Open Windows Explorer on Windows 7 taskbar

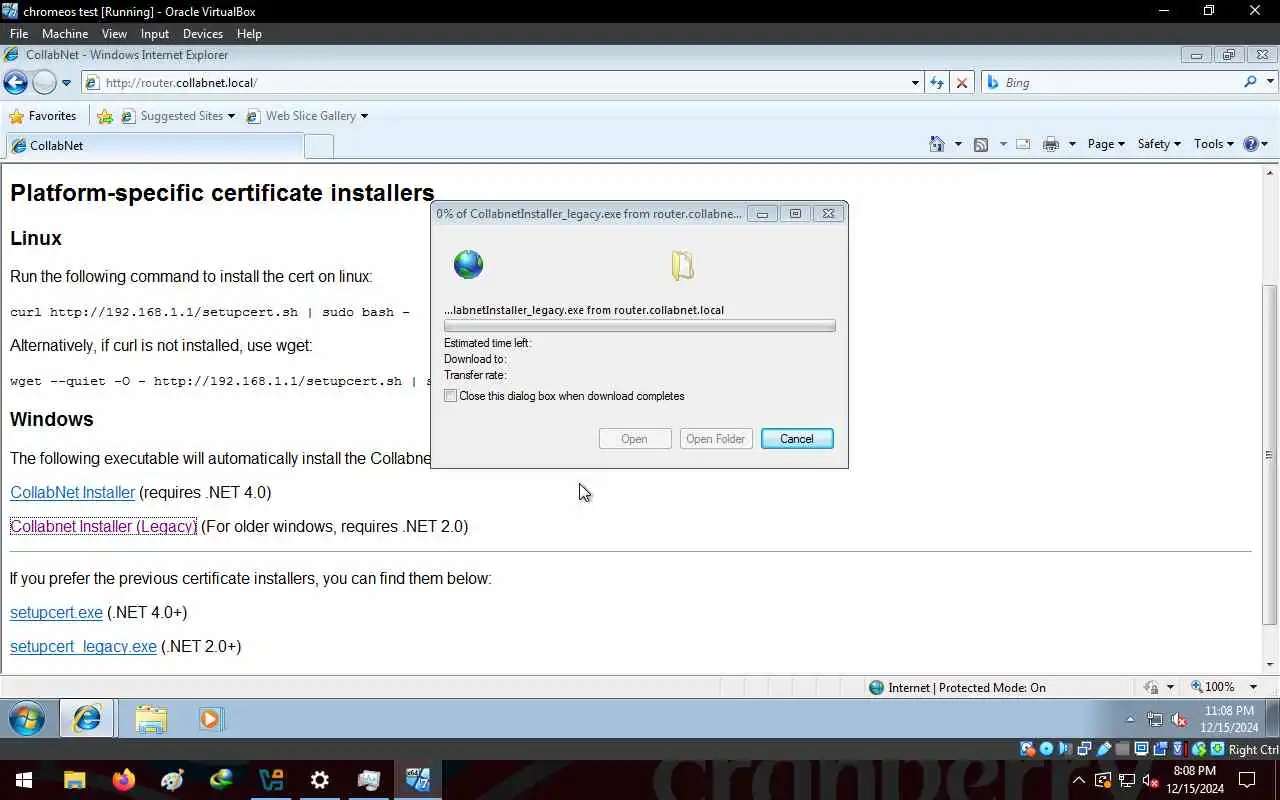point(151,719)
